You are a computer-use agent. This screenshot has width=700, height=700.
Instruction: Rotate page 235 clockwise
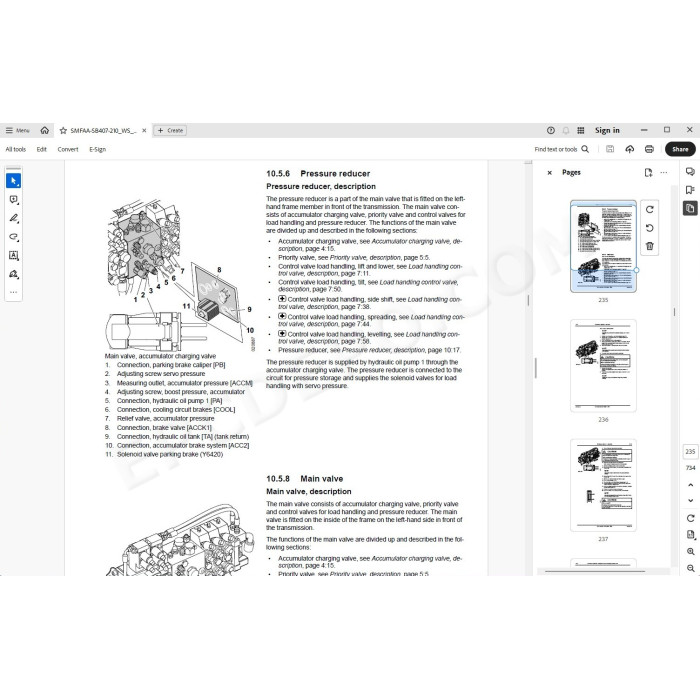click(x=650, y=209)
